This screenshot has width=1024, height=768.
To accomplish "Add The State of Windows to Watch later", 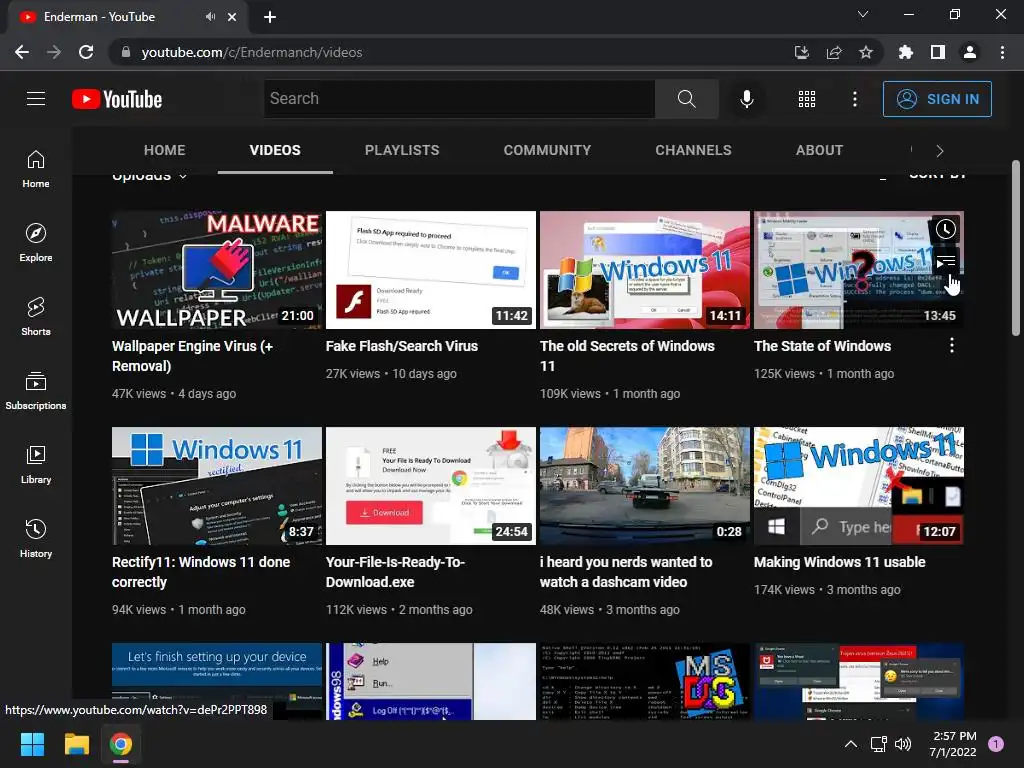I will (x=946, y=229).
